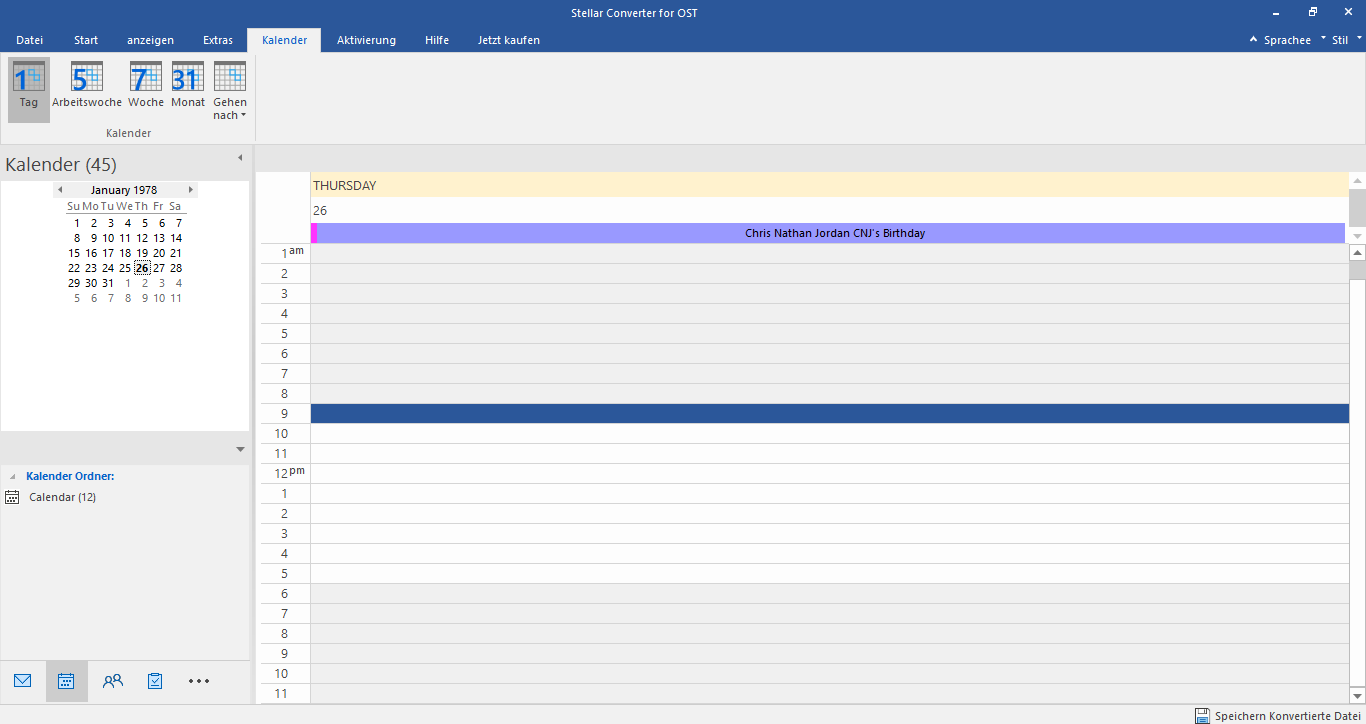Go to previous month in mini calendar
Viewport: 1366px width, 724px height.
click(x=60, y=190)
